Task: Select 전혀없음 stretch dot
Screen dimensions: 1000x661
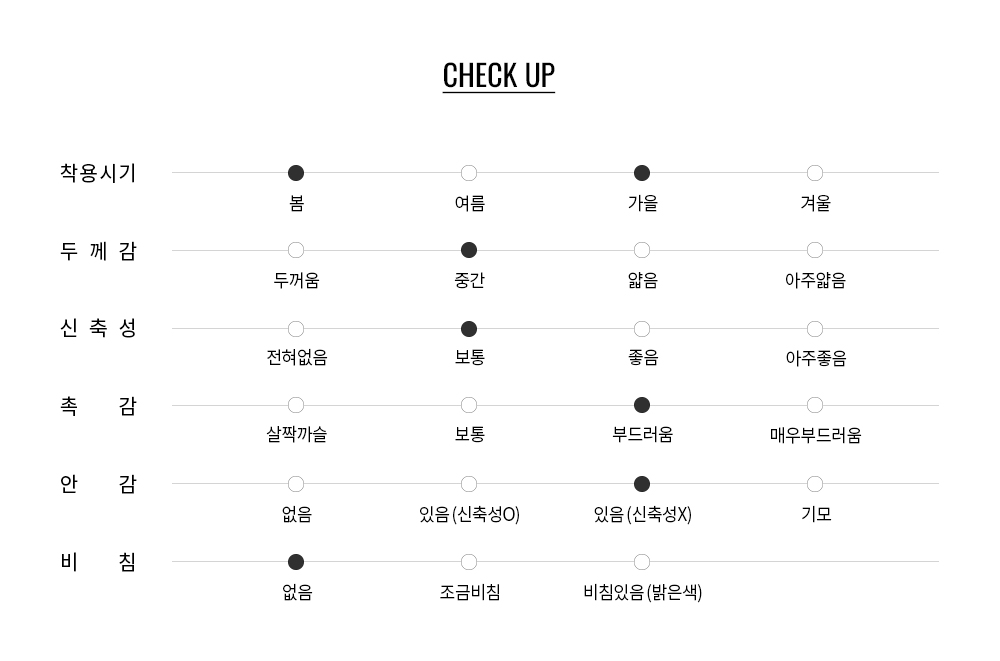Action: 296,329
